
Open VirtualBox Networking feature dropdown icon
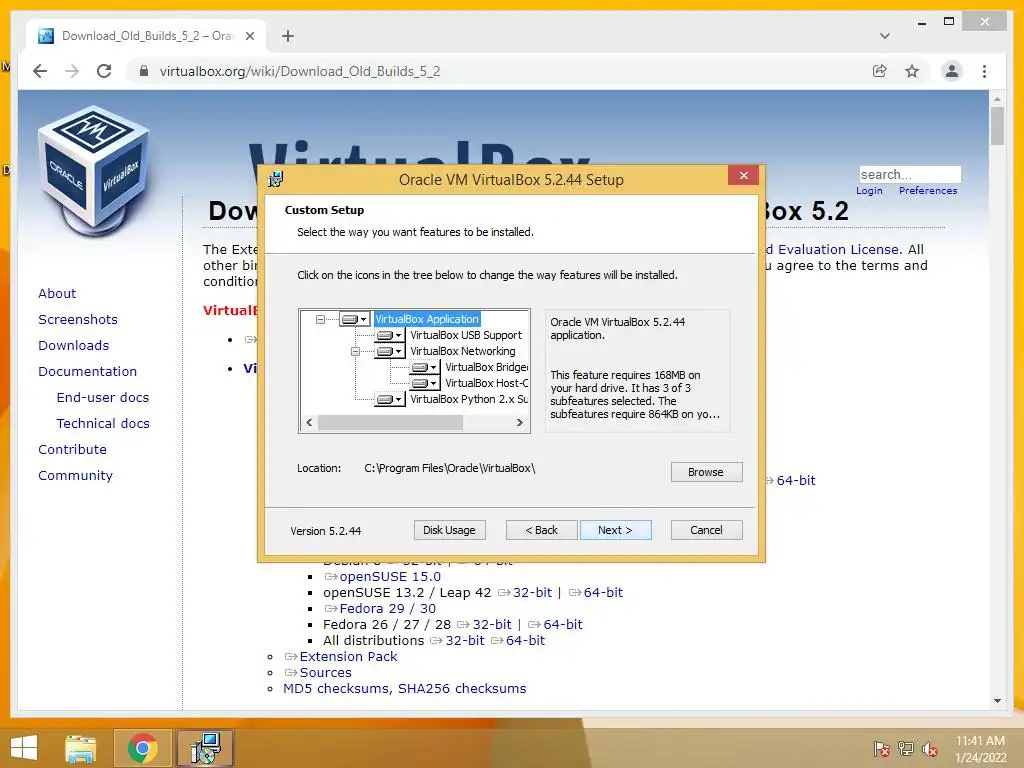pos(389,351)
